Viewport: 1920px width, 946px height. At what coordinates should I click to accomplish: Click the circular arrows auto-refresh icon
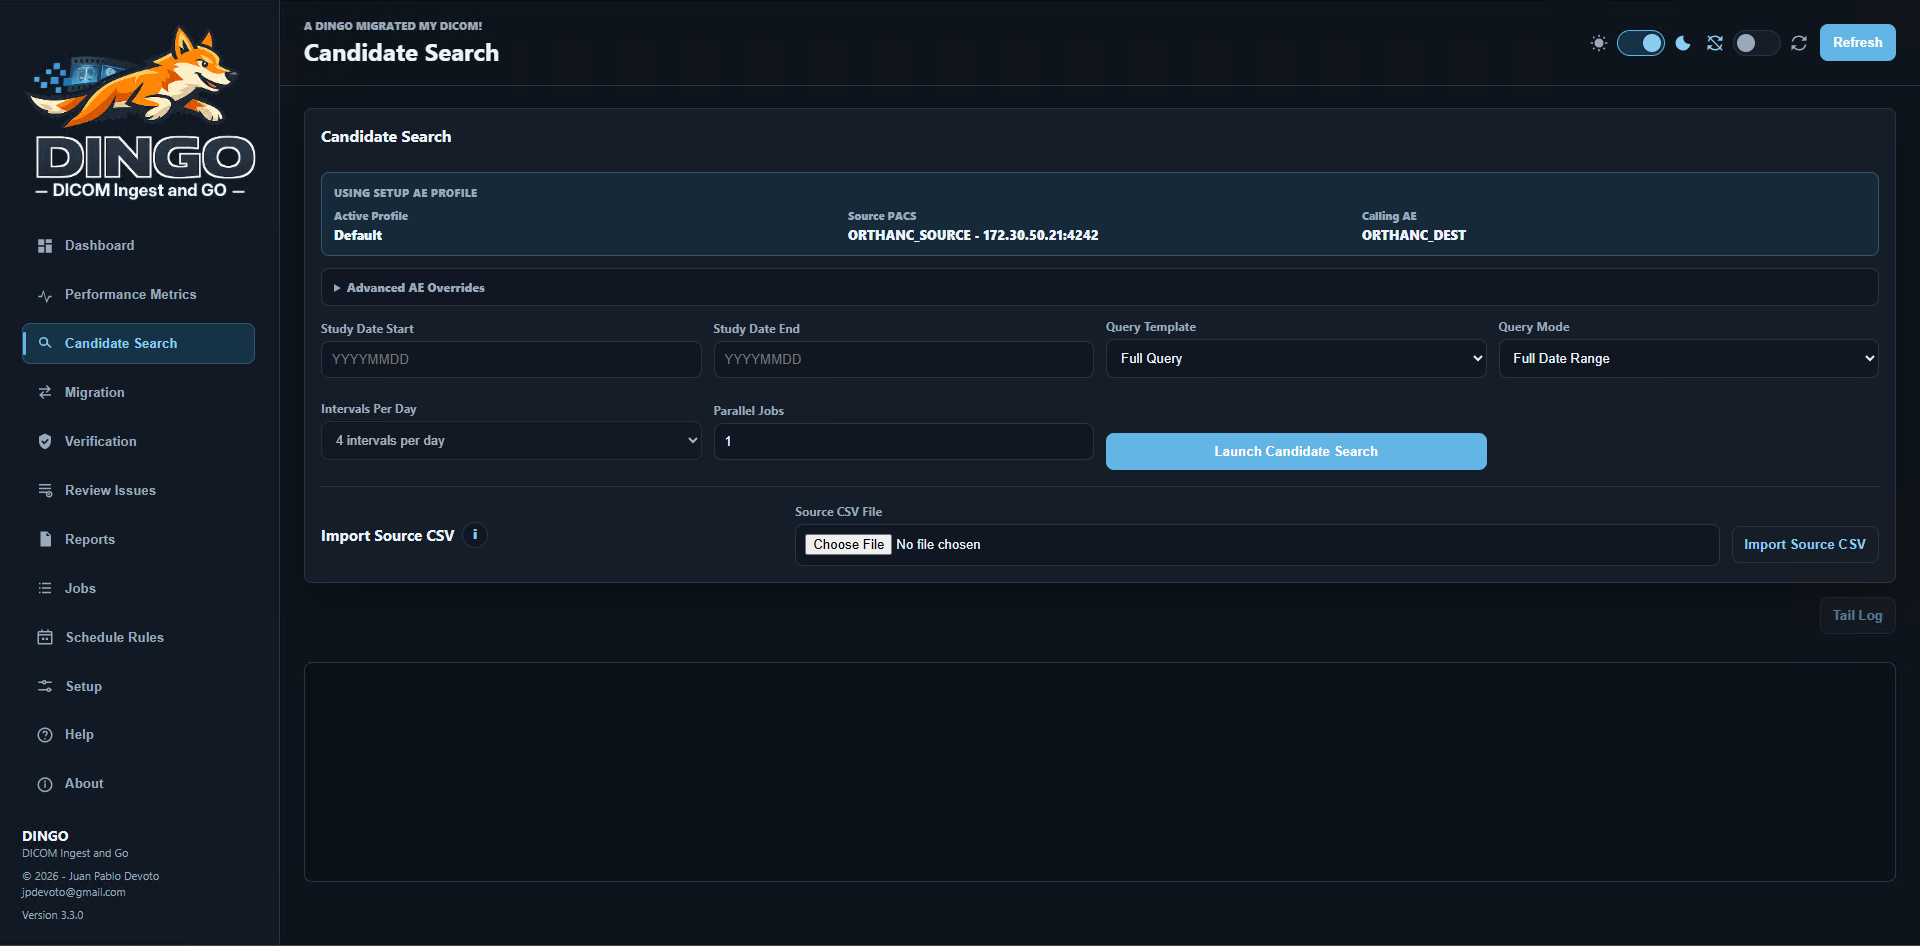[x=1799, y=43]
